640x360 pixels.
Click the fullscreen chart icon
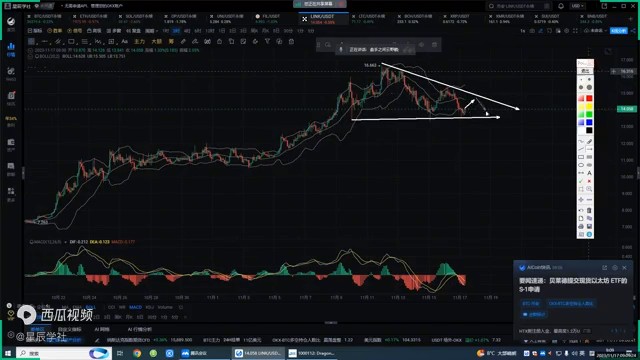click(575, 31)
